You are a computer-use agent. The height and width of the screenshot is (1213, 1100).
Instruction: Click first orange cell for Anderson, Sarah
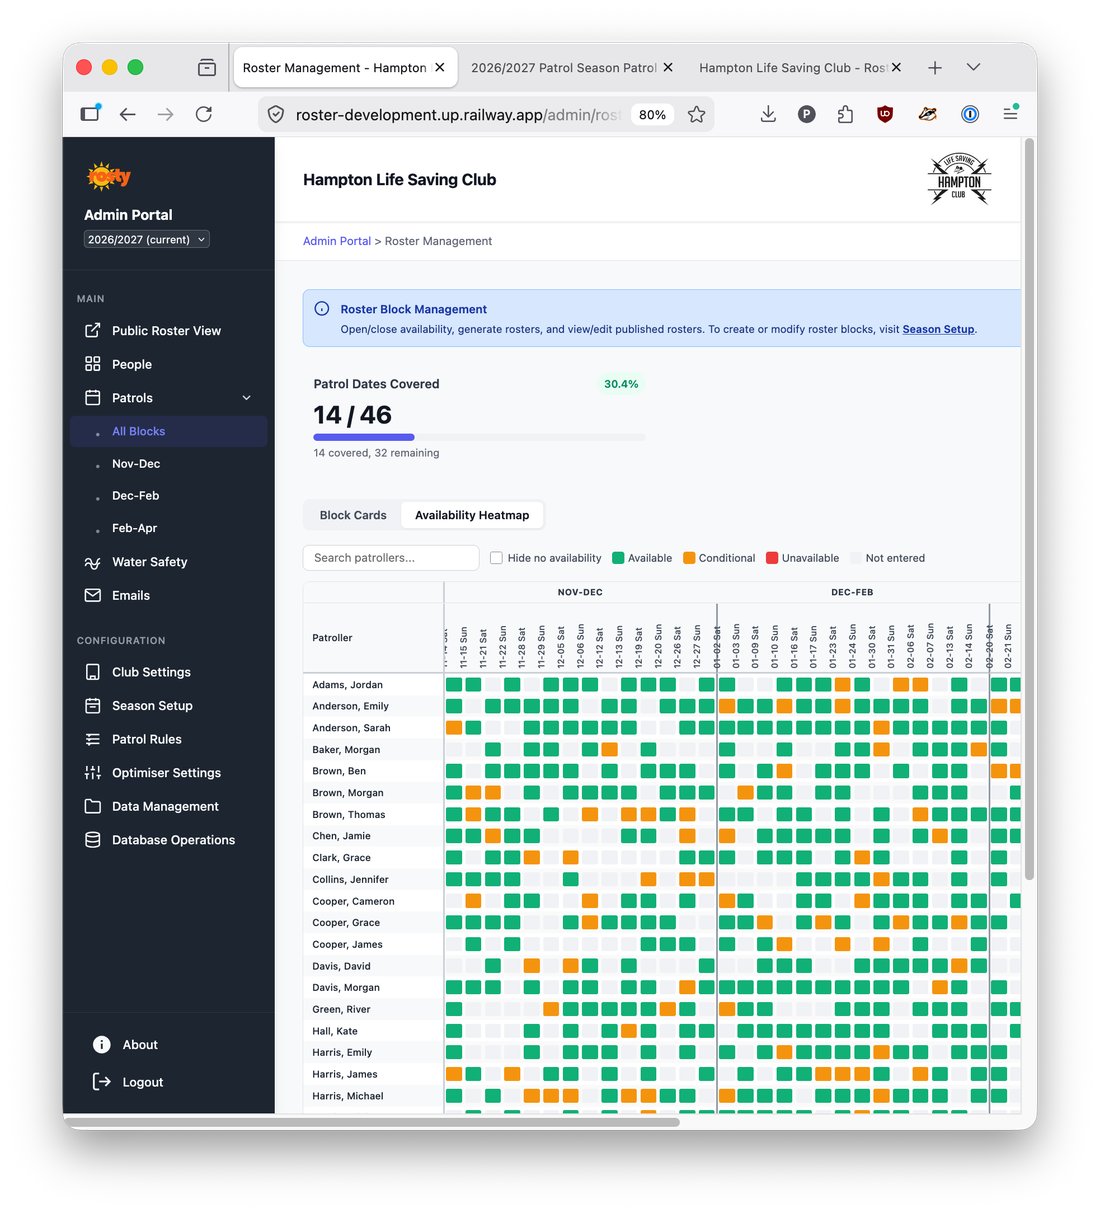[454, 728]
